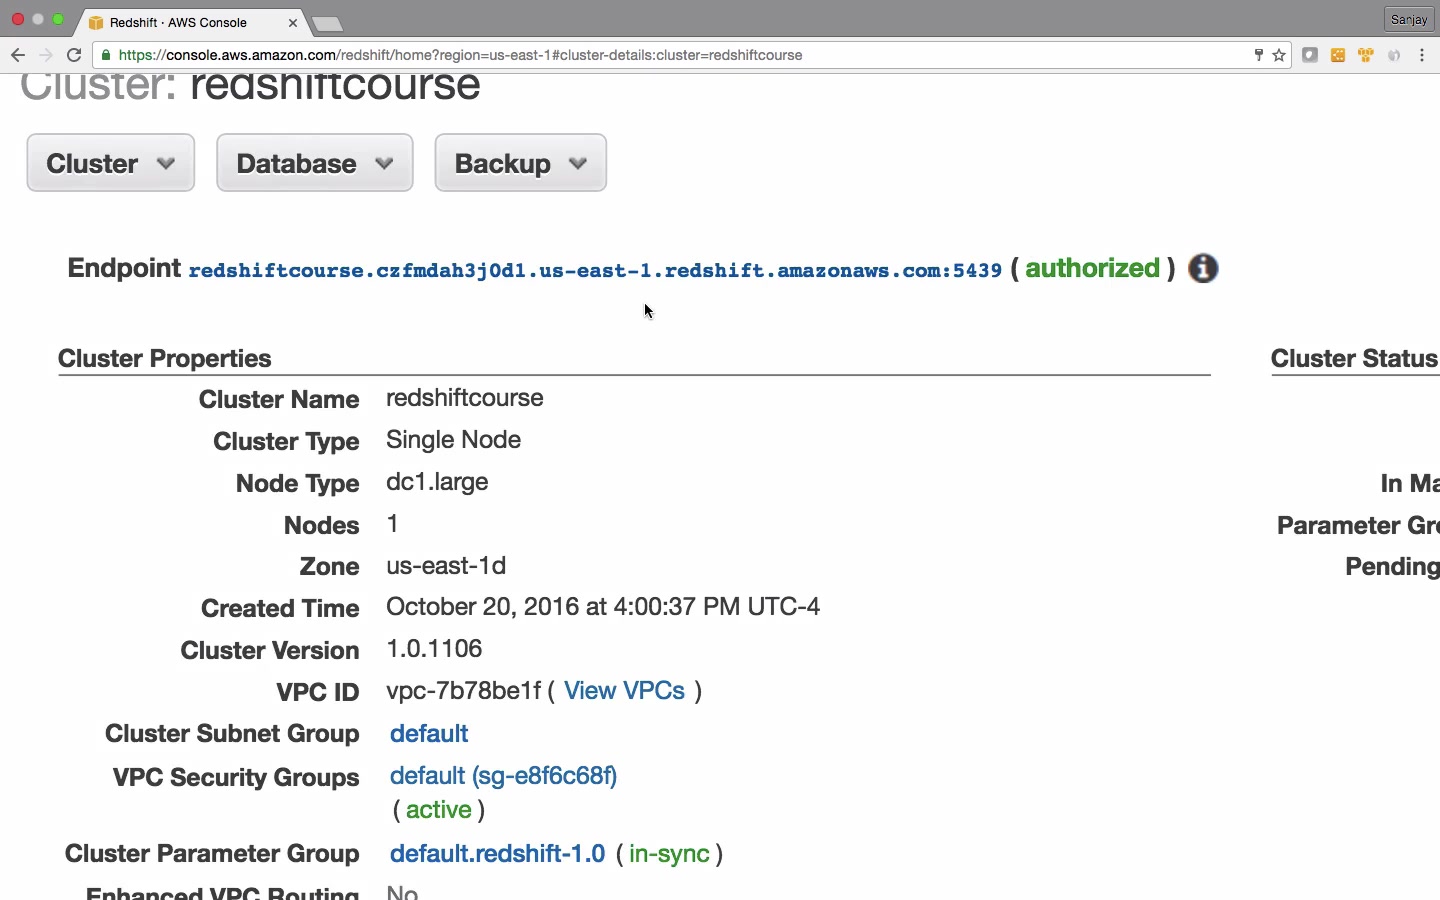
Task: Expand the Backup dropdown menu
Action: pos(520,163)
